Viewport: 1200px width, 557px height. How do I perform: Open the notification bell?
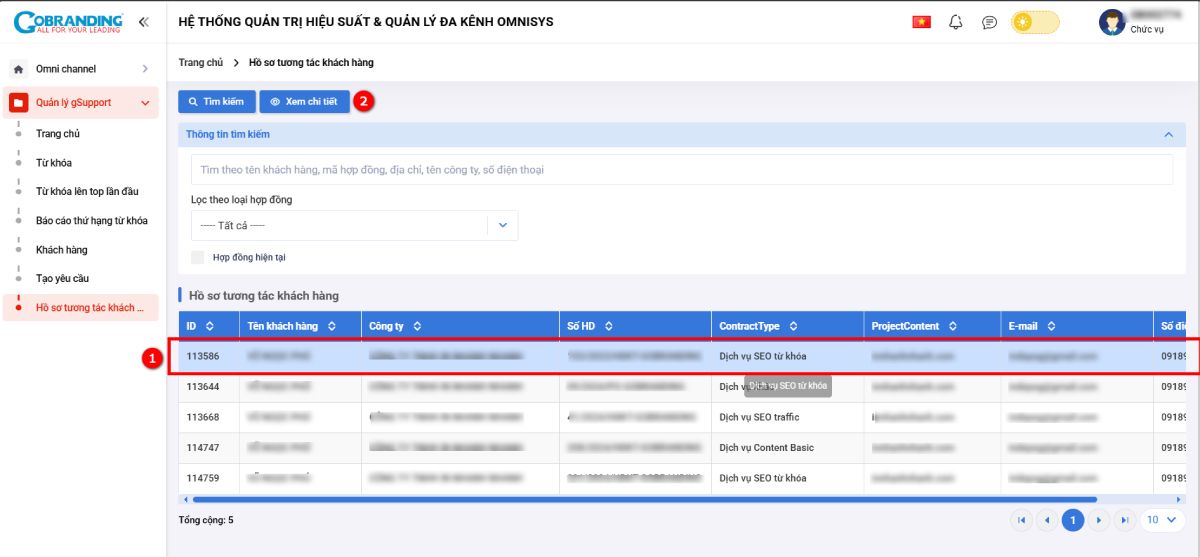point(955,22)
